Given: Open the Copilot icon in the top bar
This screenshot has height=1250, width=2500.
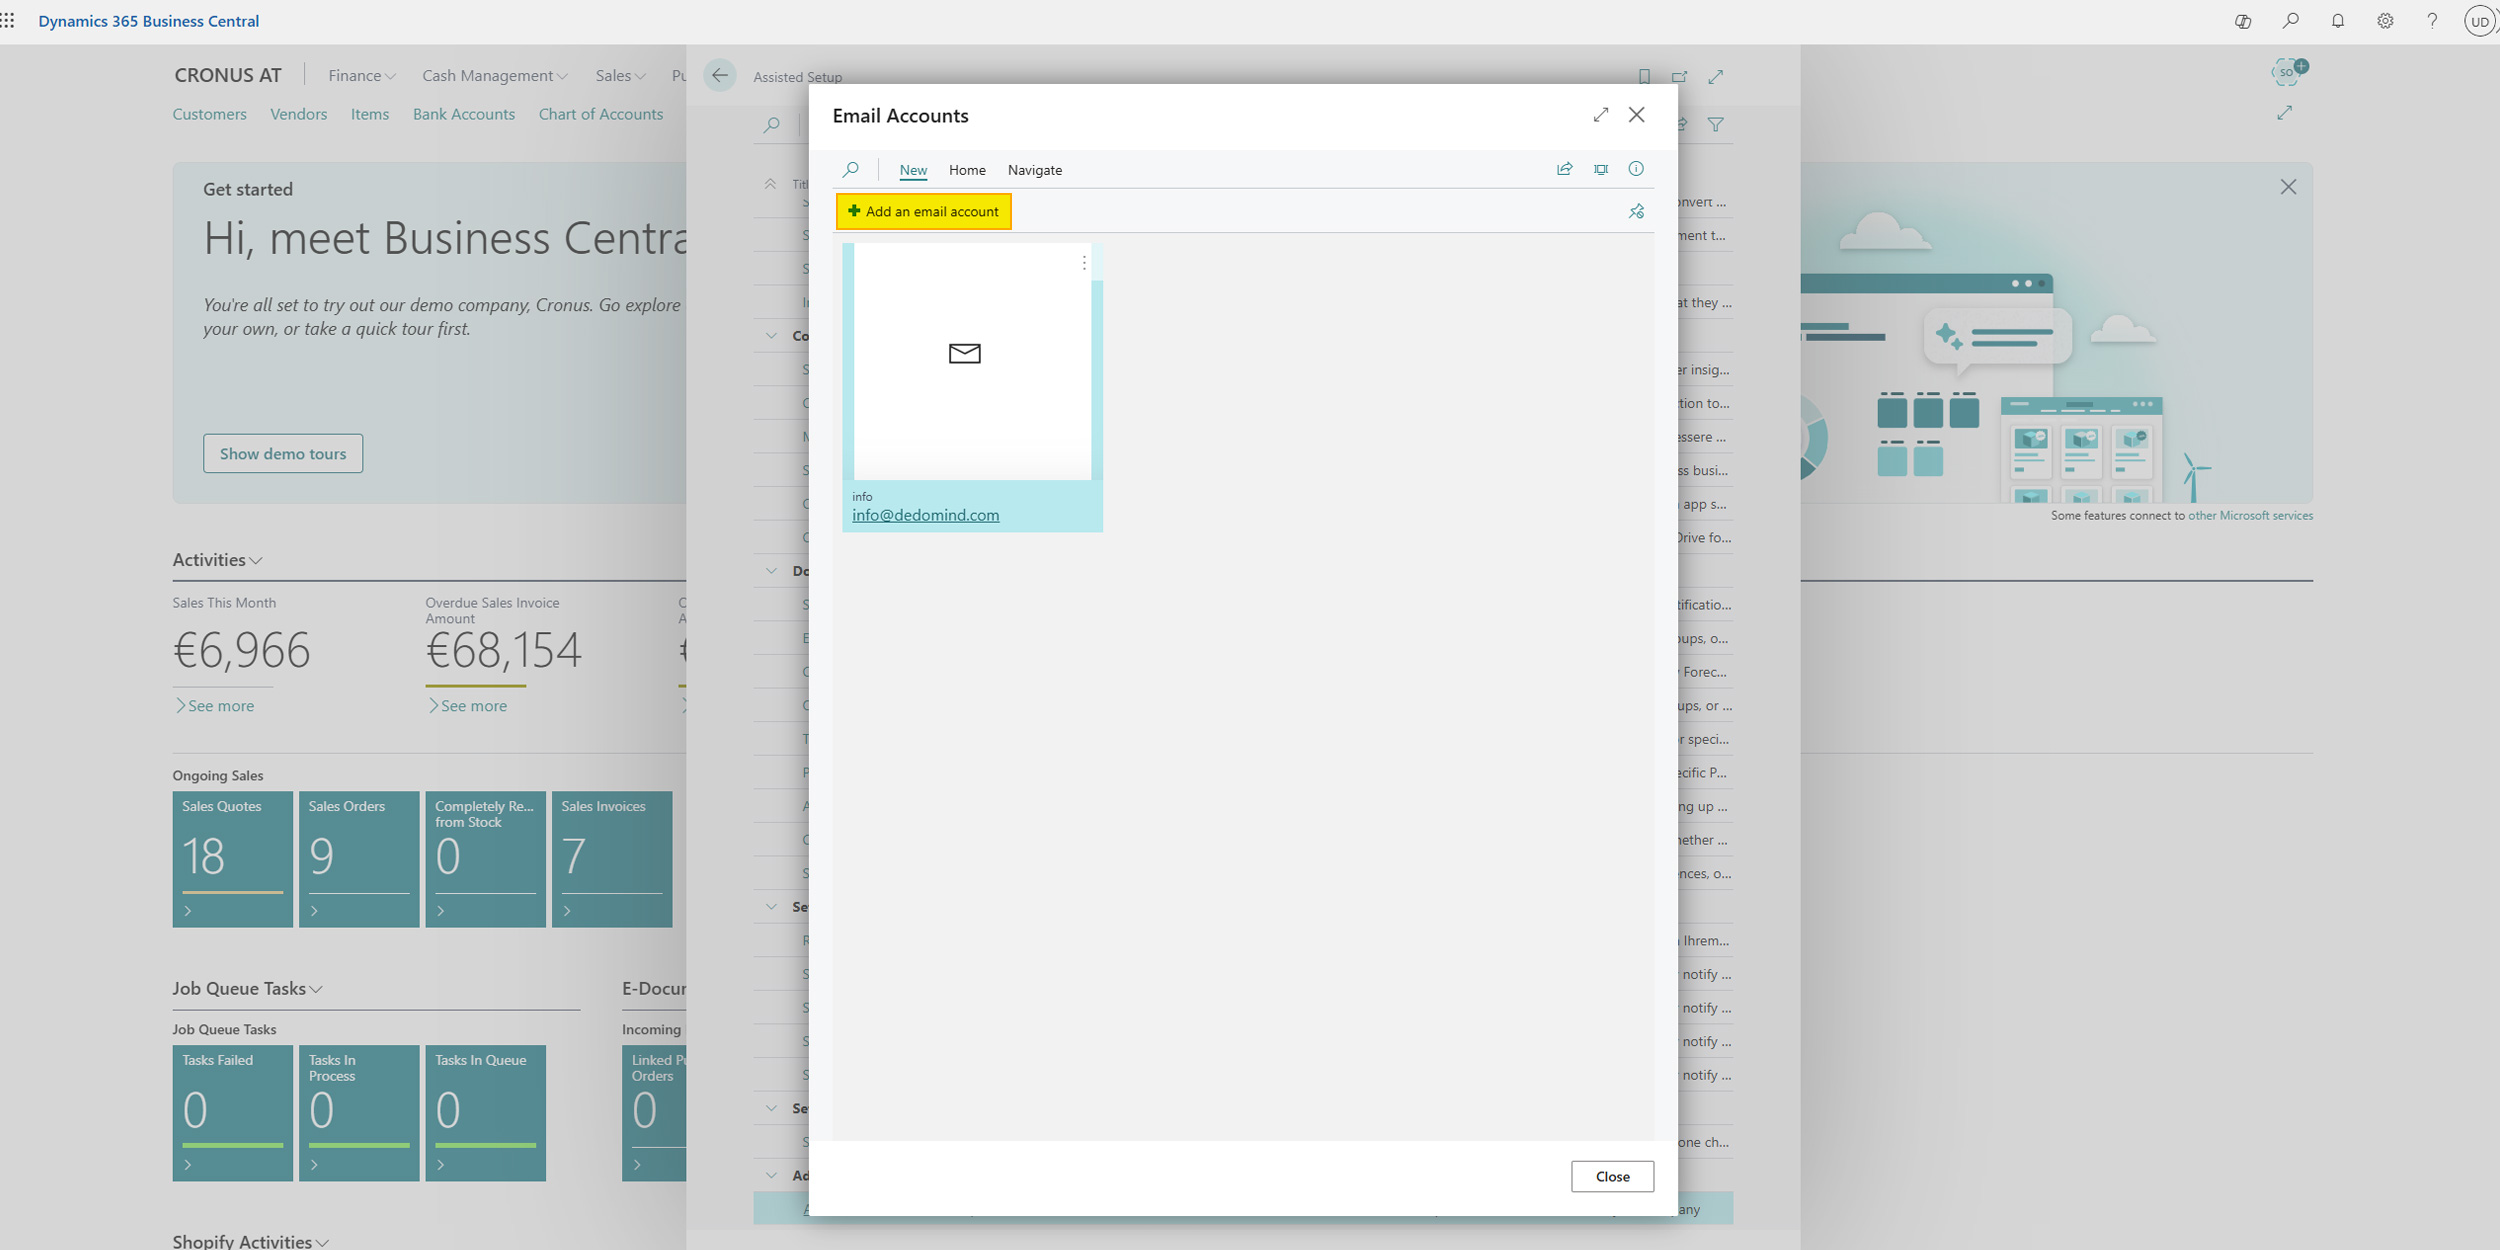Looking at the screenshot, I should coord(2241,20).
